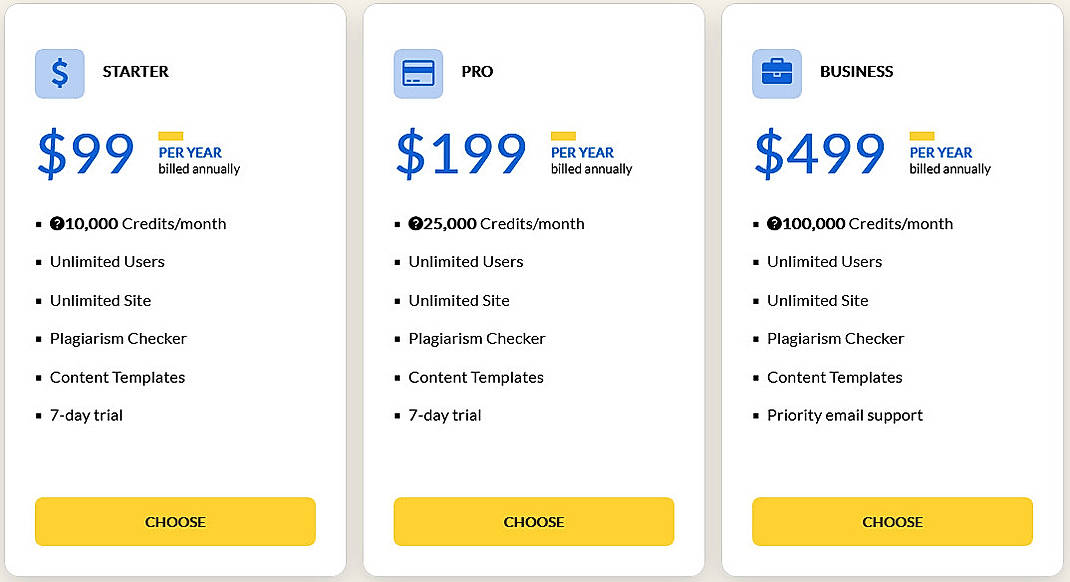Click the STARTER plan title
This screenshot has width=1070, height=582.
click(136, 71)
